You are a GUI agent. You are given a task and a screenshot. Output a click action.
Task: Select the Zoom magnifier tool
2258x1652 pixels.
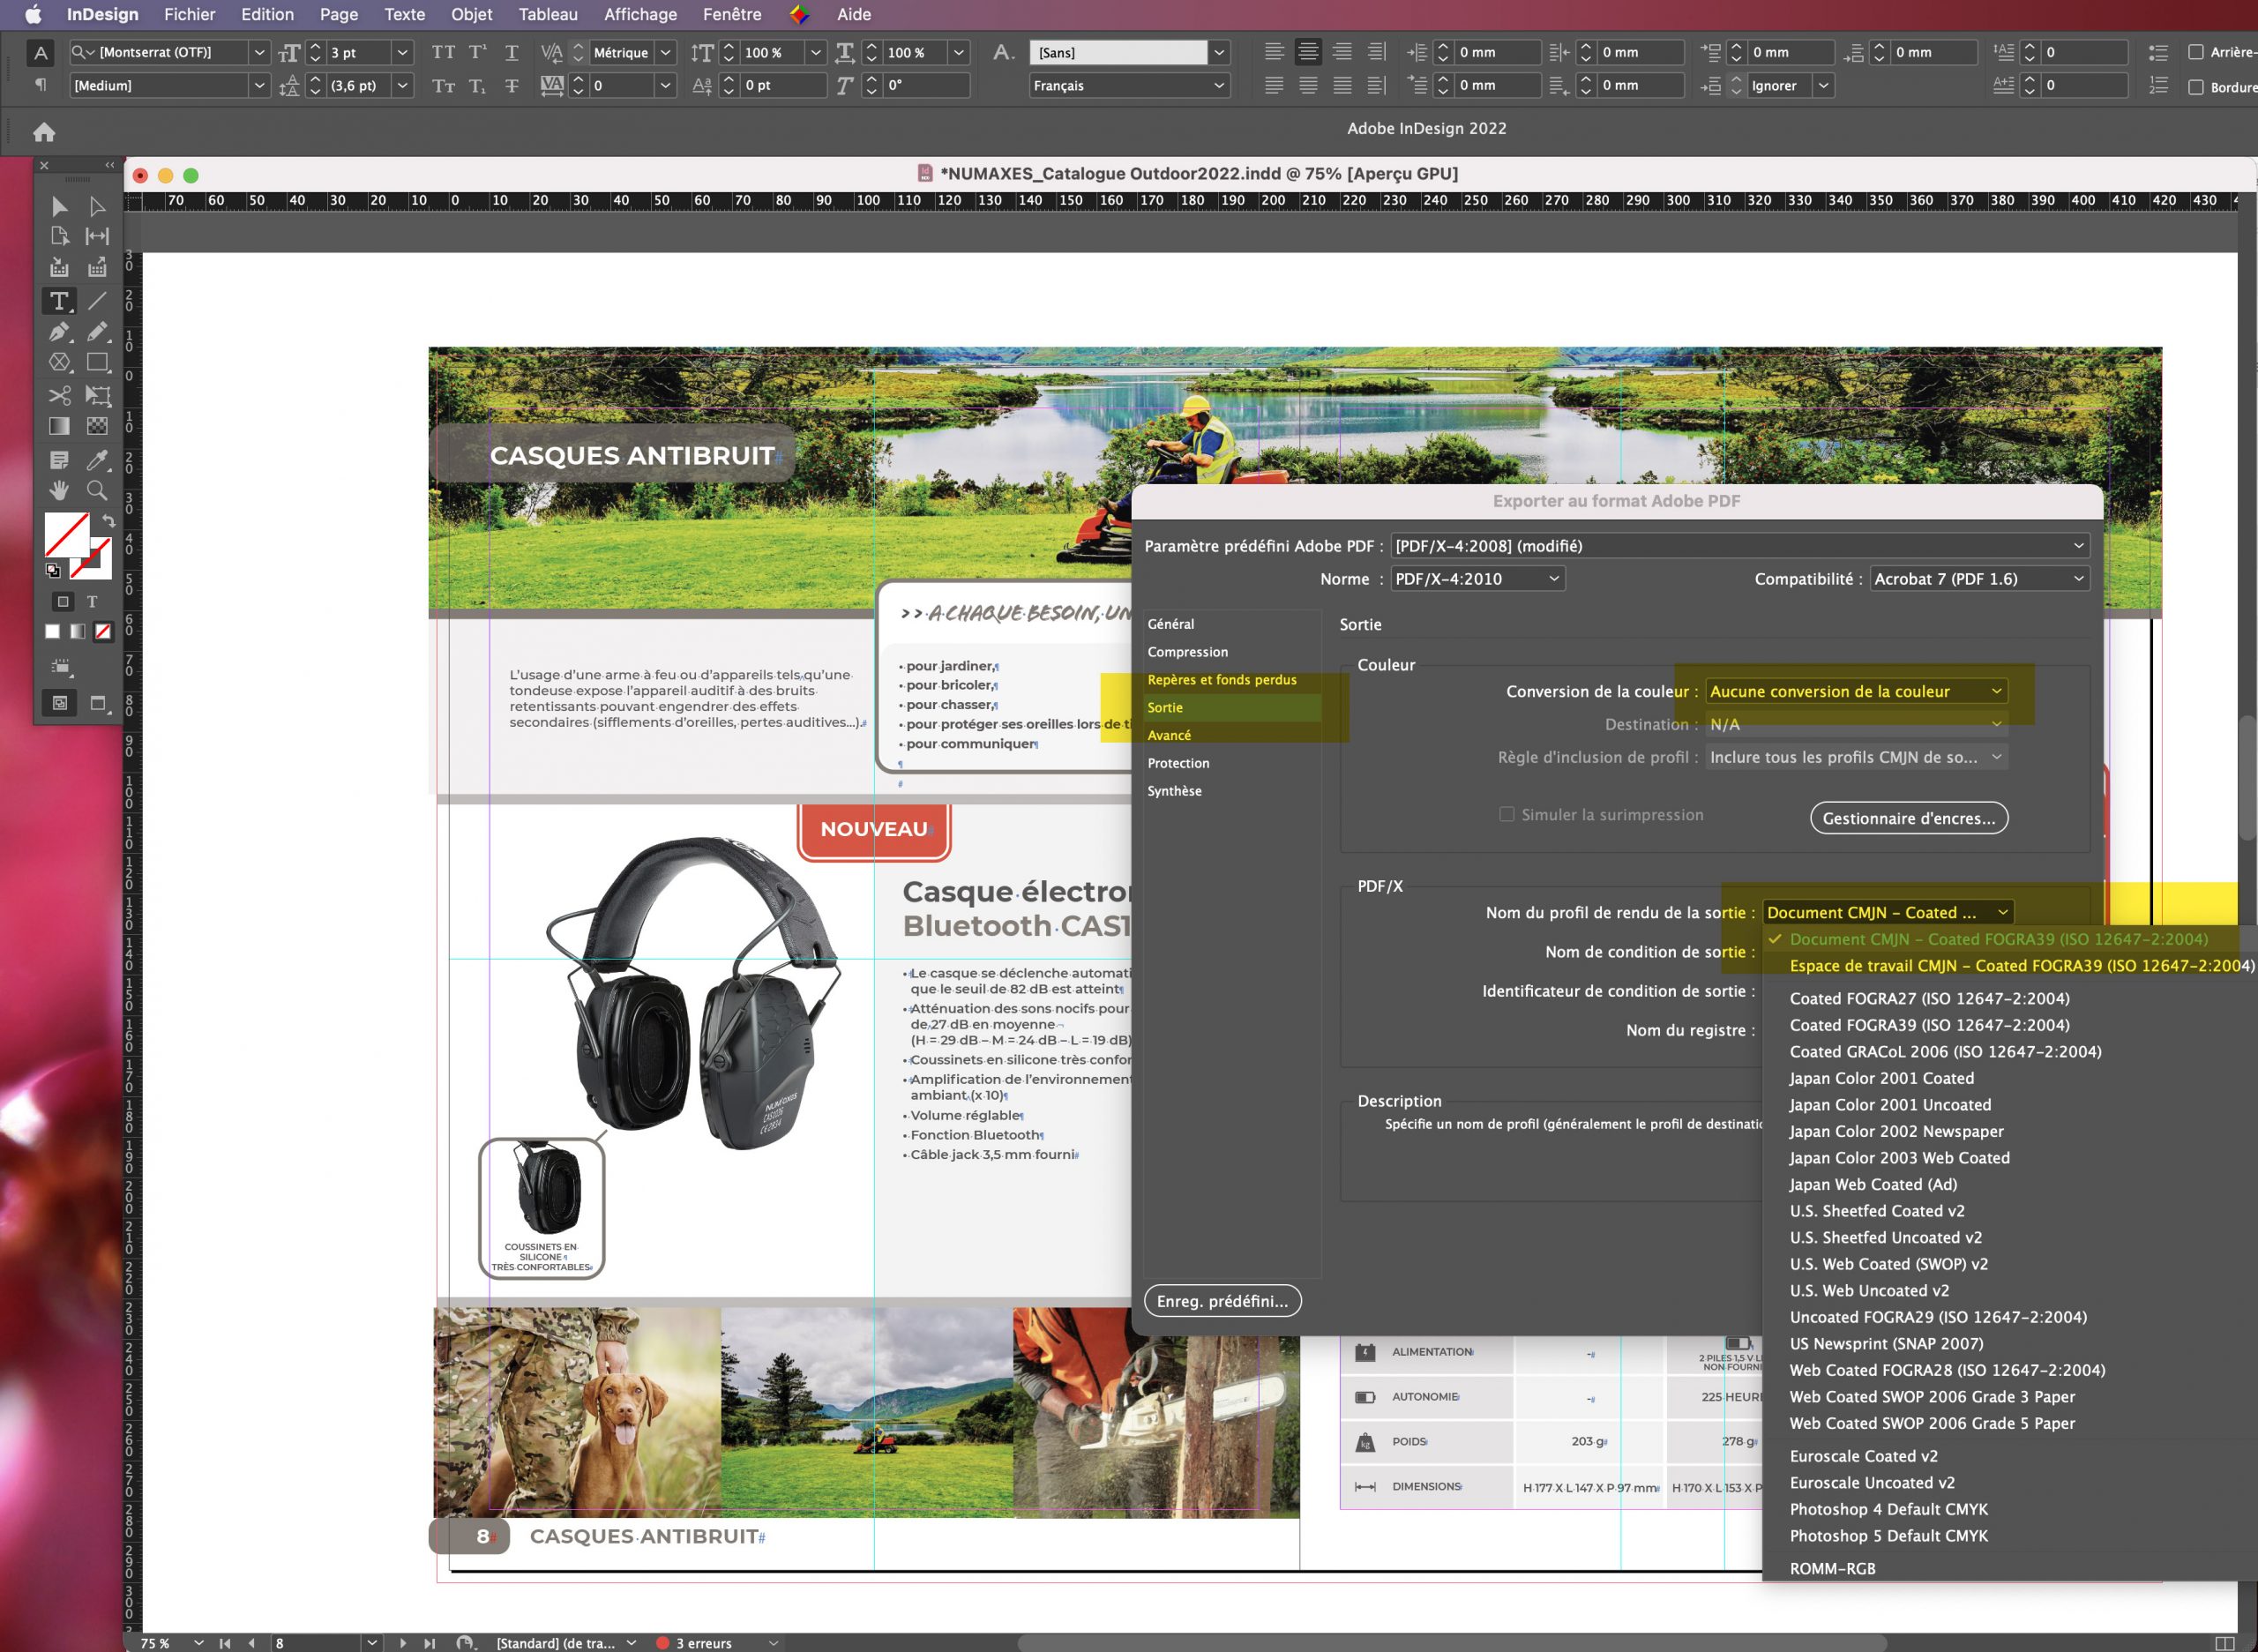click(x=97, y=490)
